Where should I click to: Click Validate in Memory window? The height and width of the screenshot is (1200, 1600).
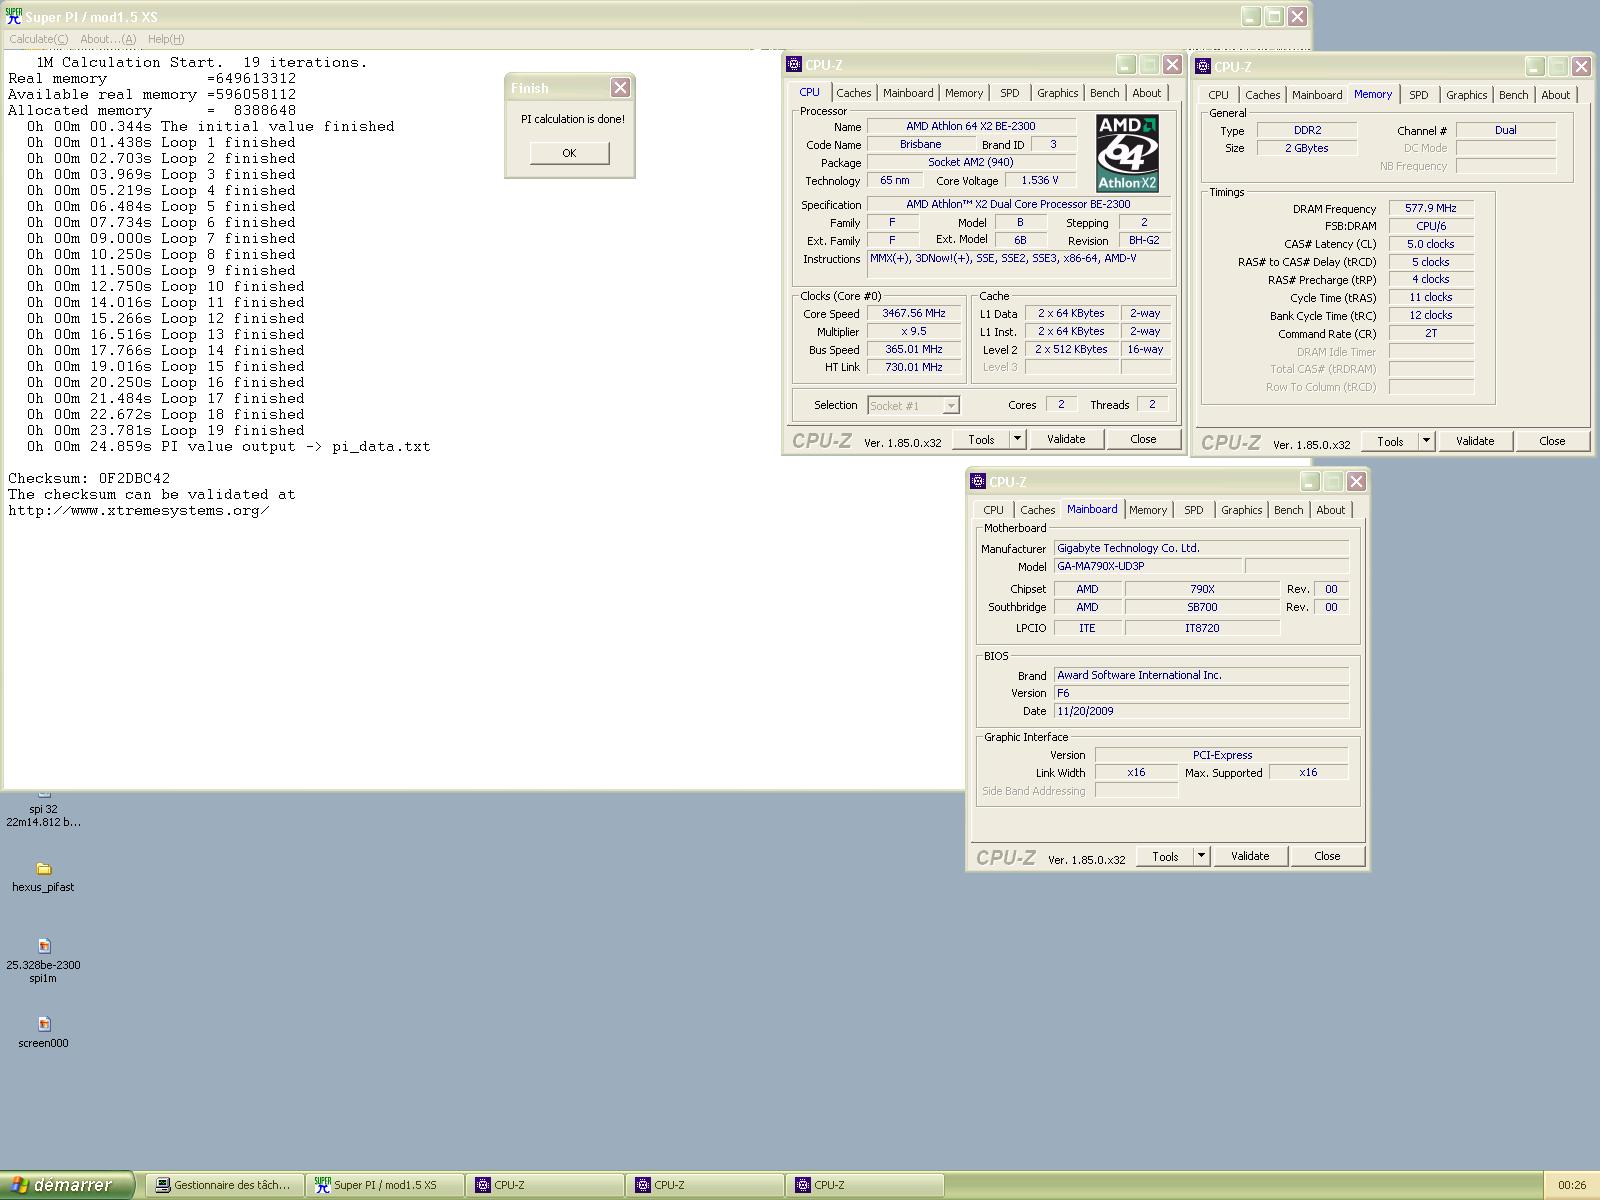(x=1475, y=441)
